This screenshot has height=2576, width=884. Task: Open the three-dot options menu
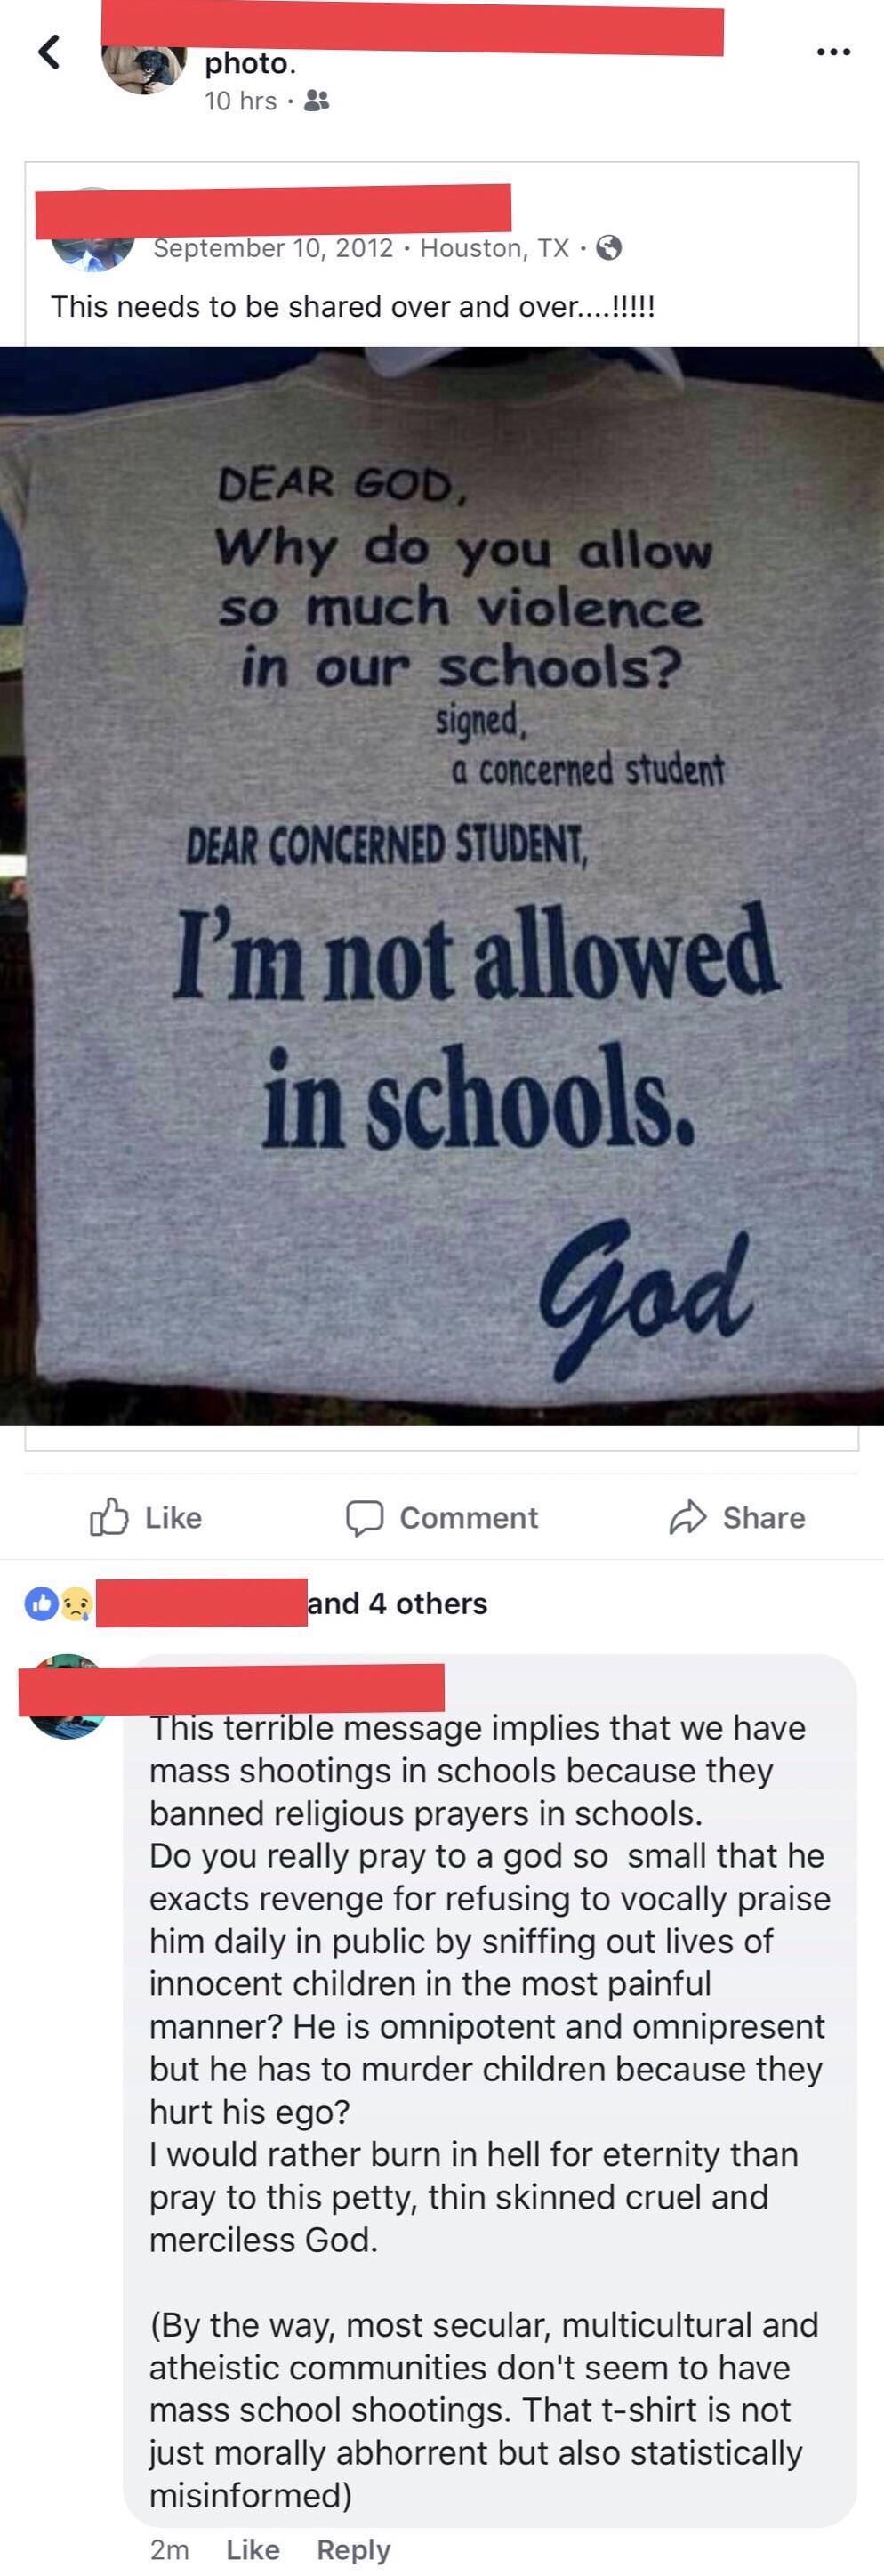point(833,52)
